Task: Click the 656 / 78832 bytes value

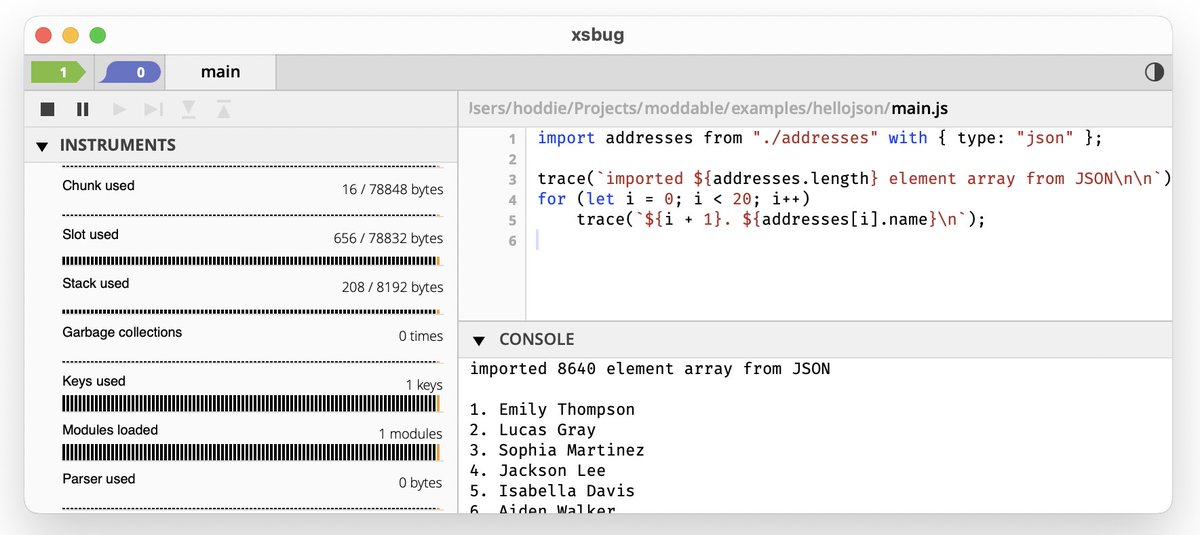Action: 388,238
